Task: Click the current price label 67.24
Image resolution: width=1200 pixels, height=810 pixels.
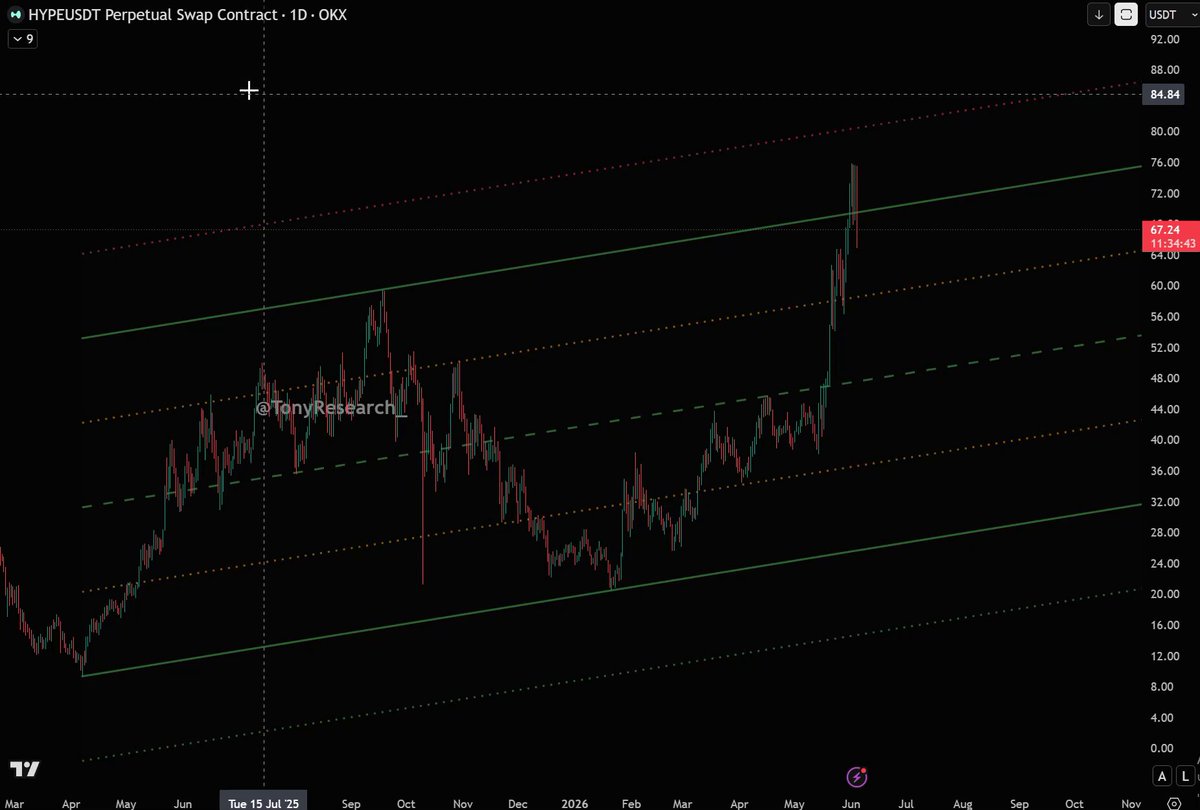Action: 1165,229
